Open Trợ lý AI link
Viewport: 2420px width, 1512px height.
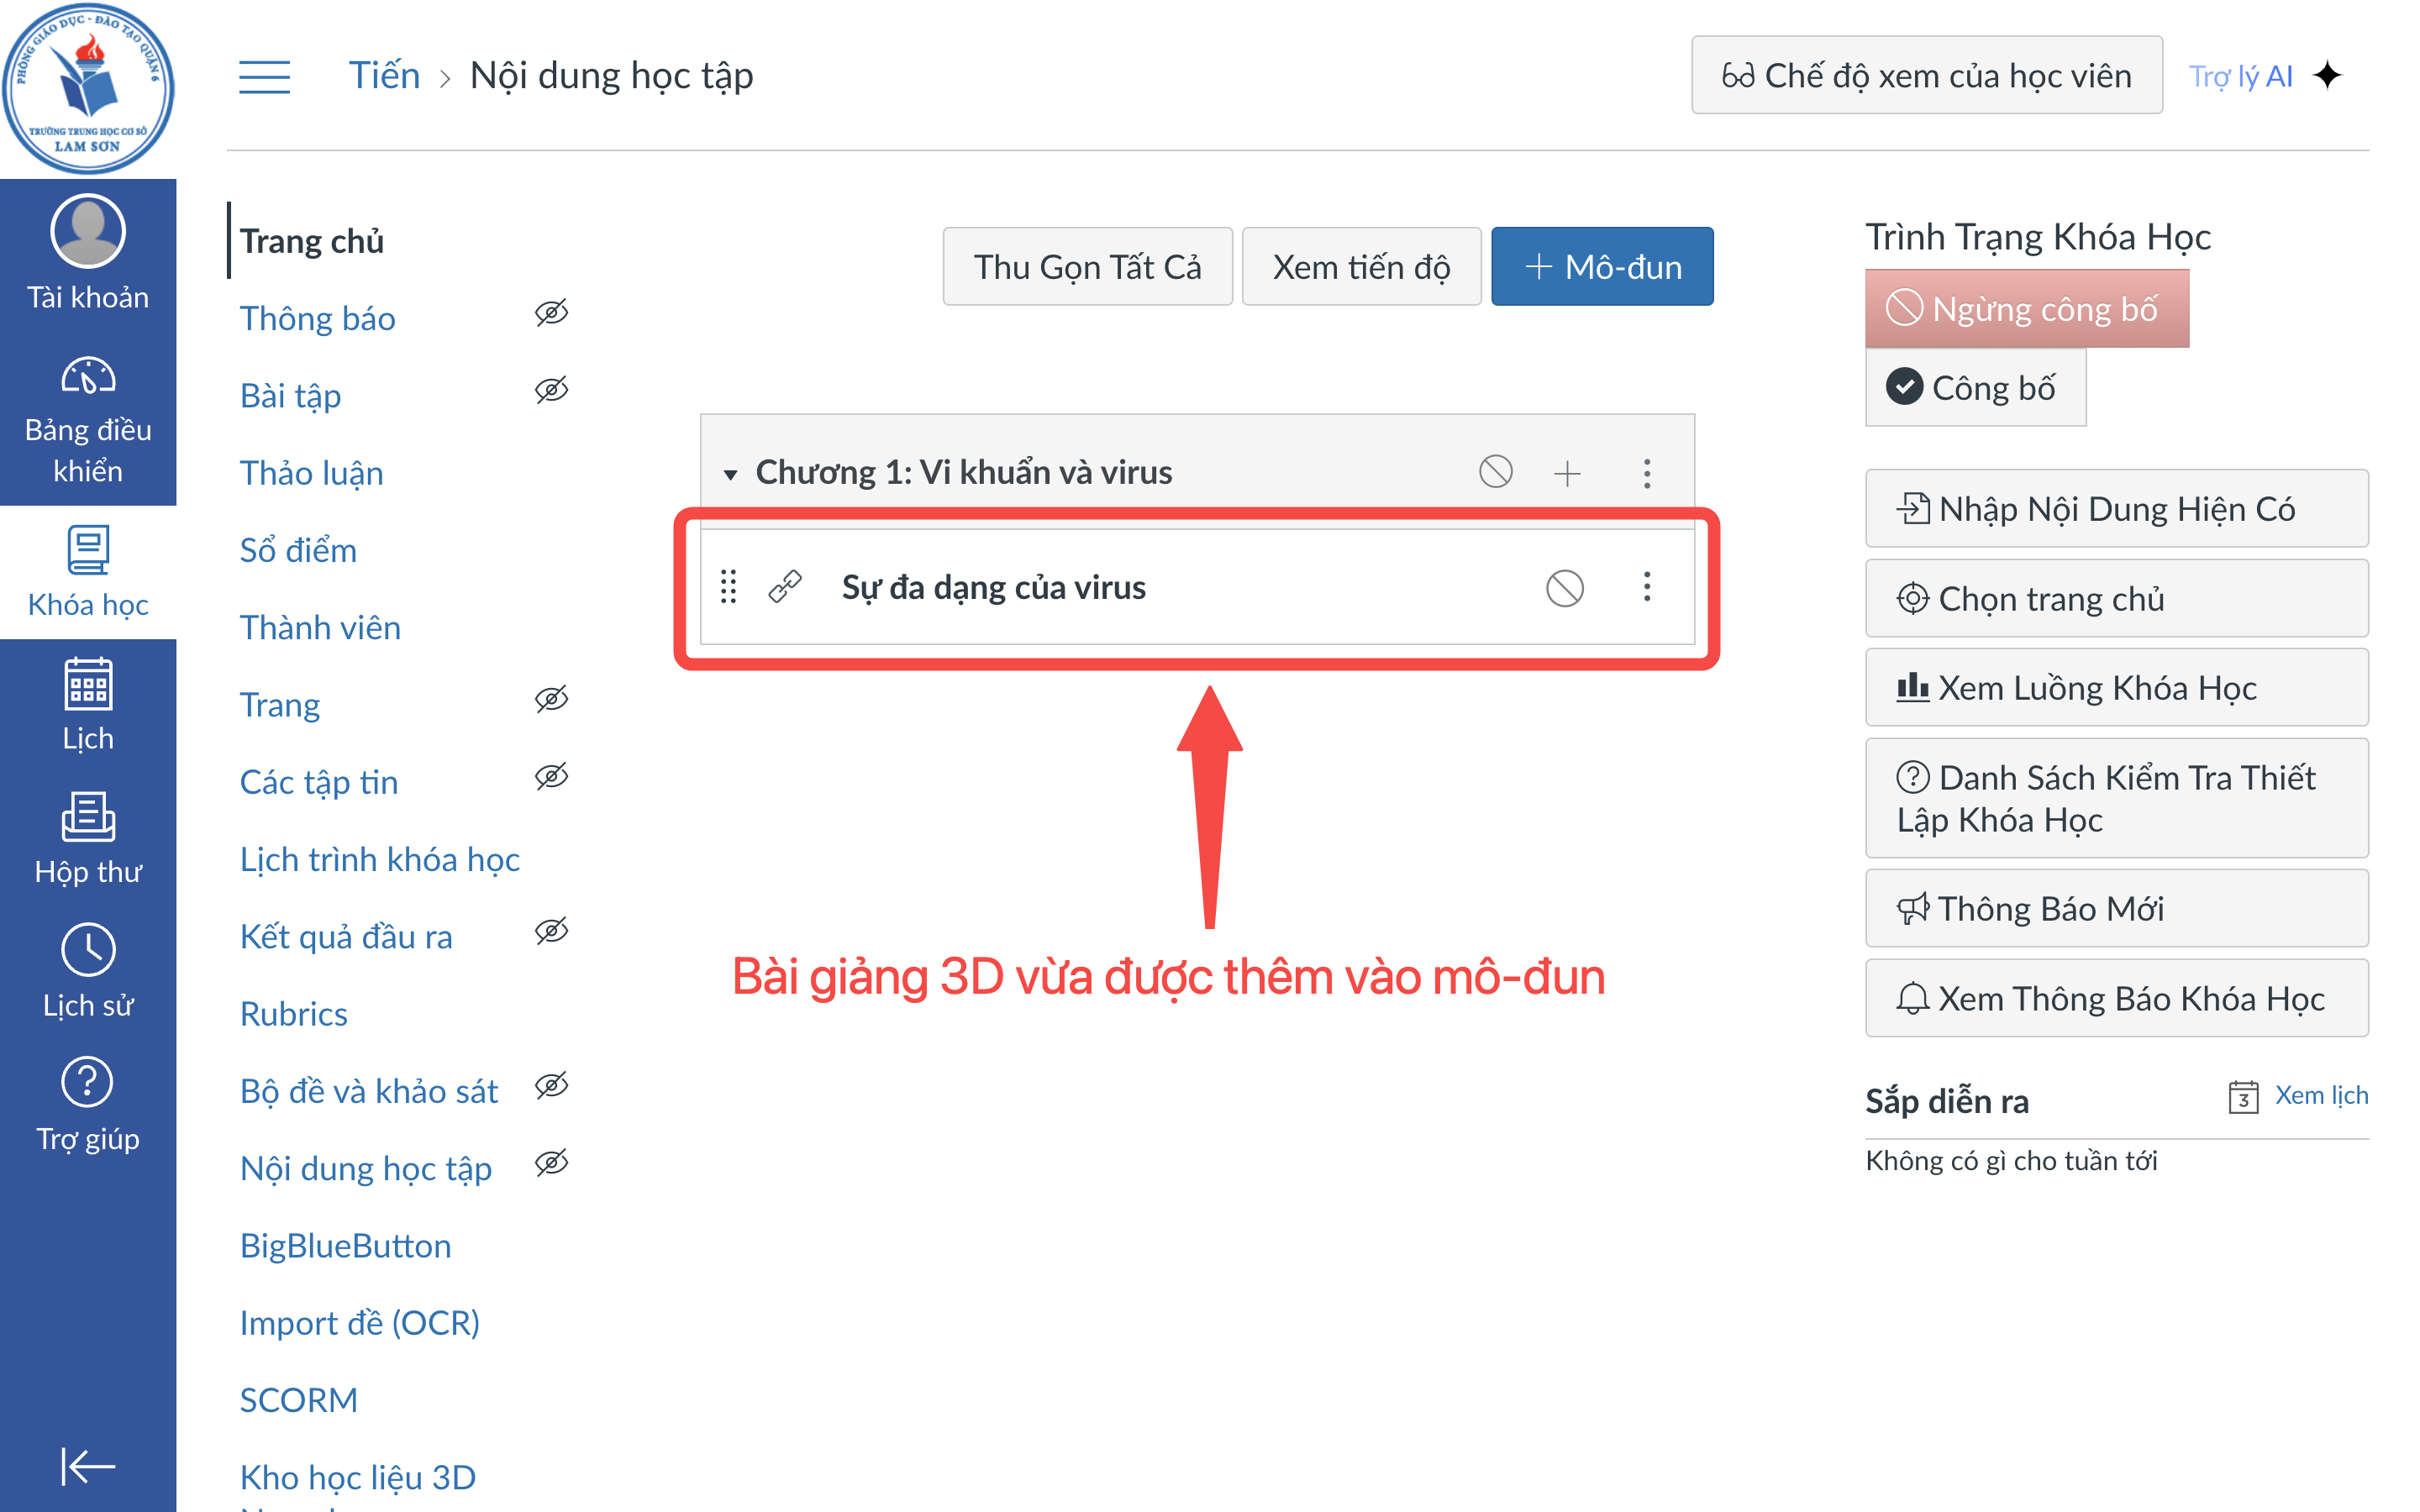click(x=2240, y=76)
